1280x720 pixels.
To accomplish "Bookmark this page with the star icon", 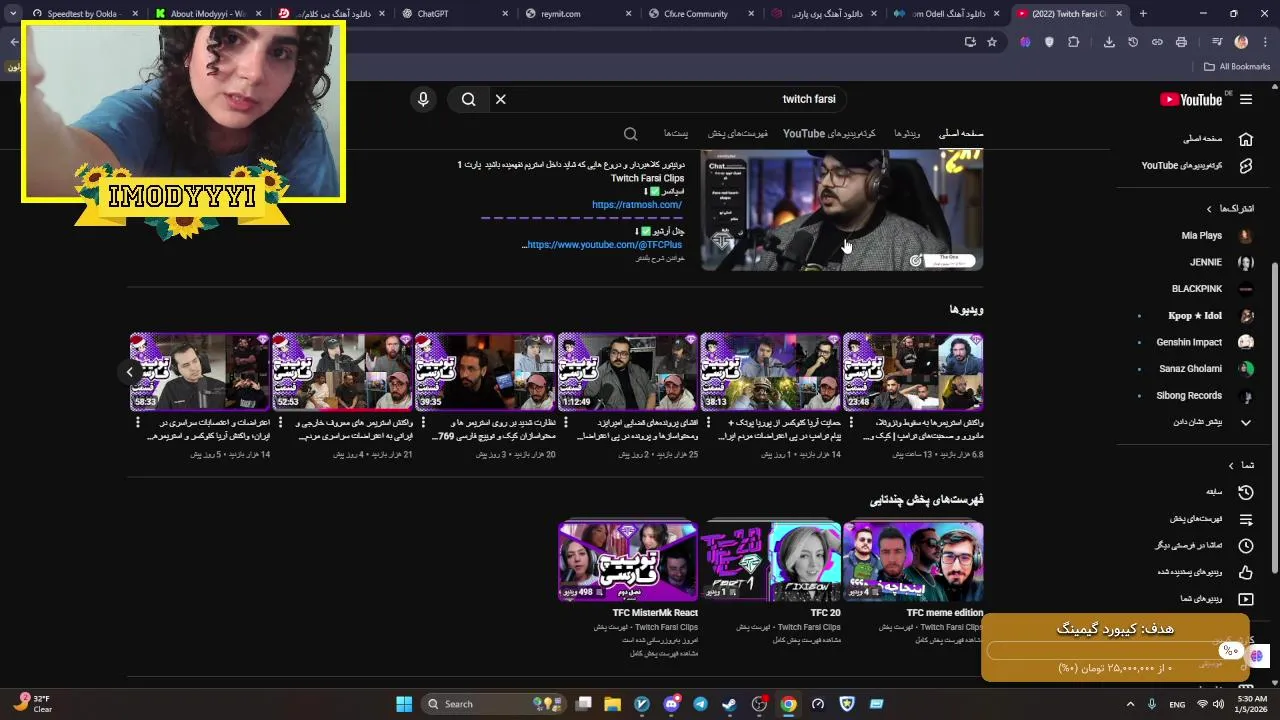I will 992,42.
